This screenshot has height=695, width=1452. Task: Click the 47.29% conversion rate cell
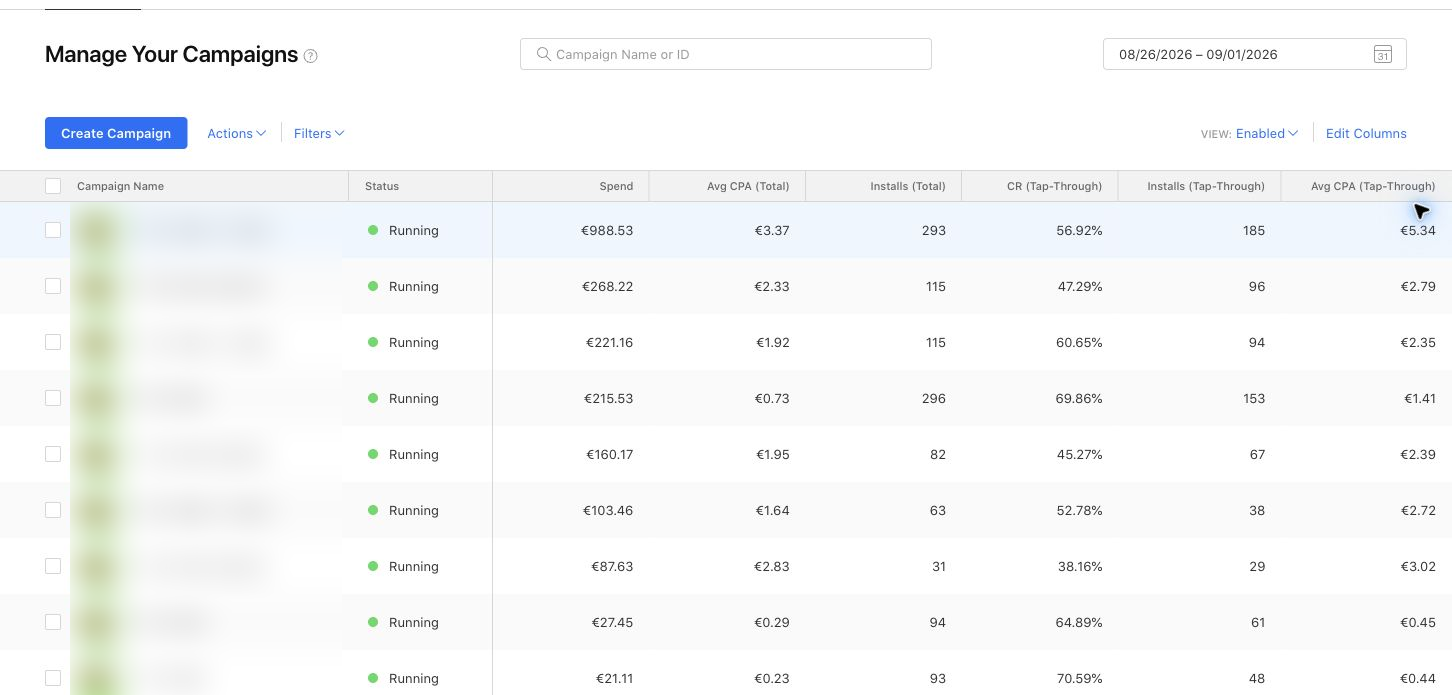pyautogui.click(x=1079, y=286)
